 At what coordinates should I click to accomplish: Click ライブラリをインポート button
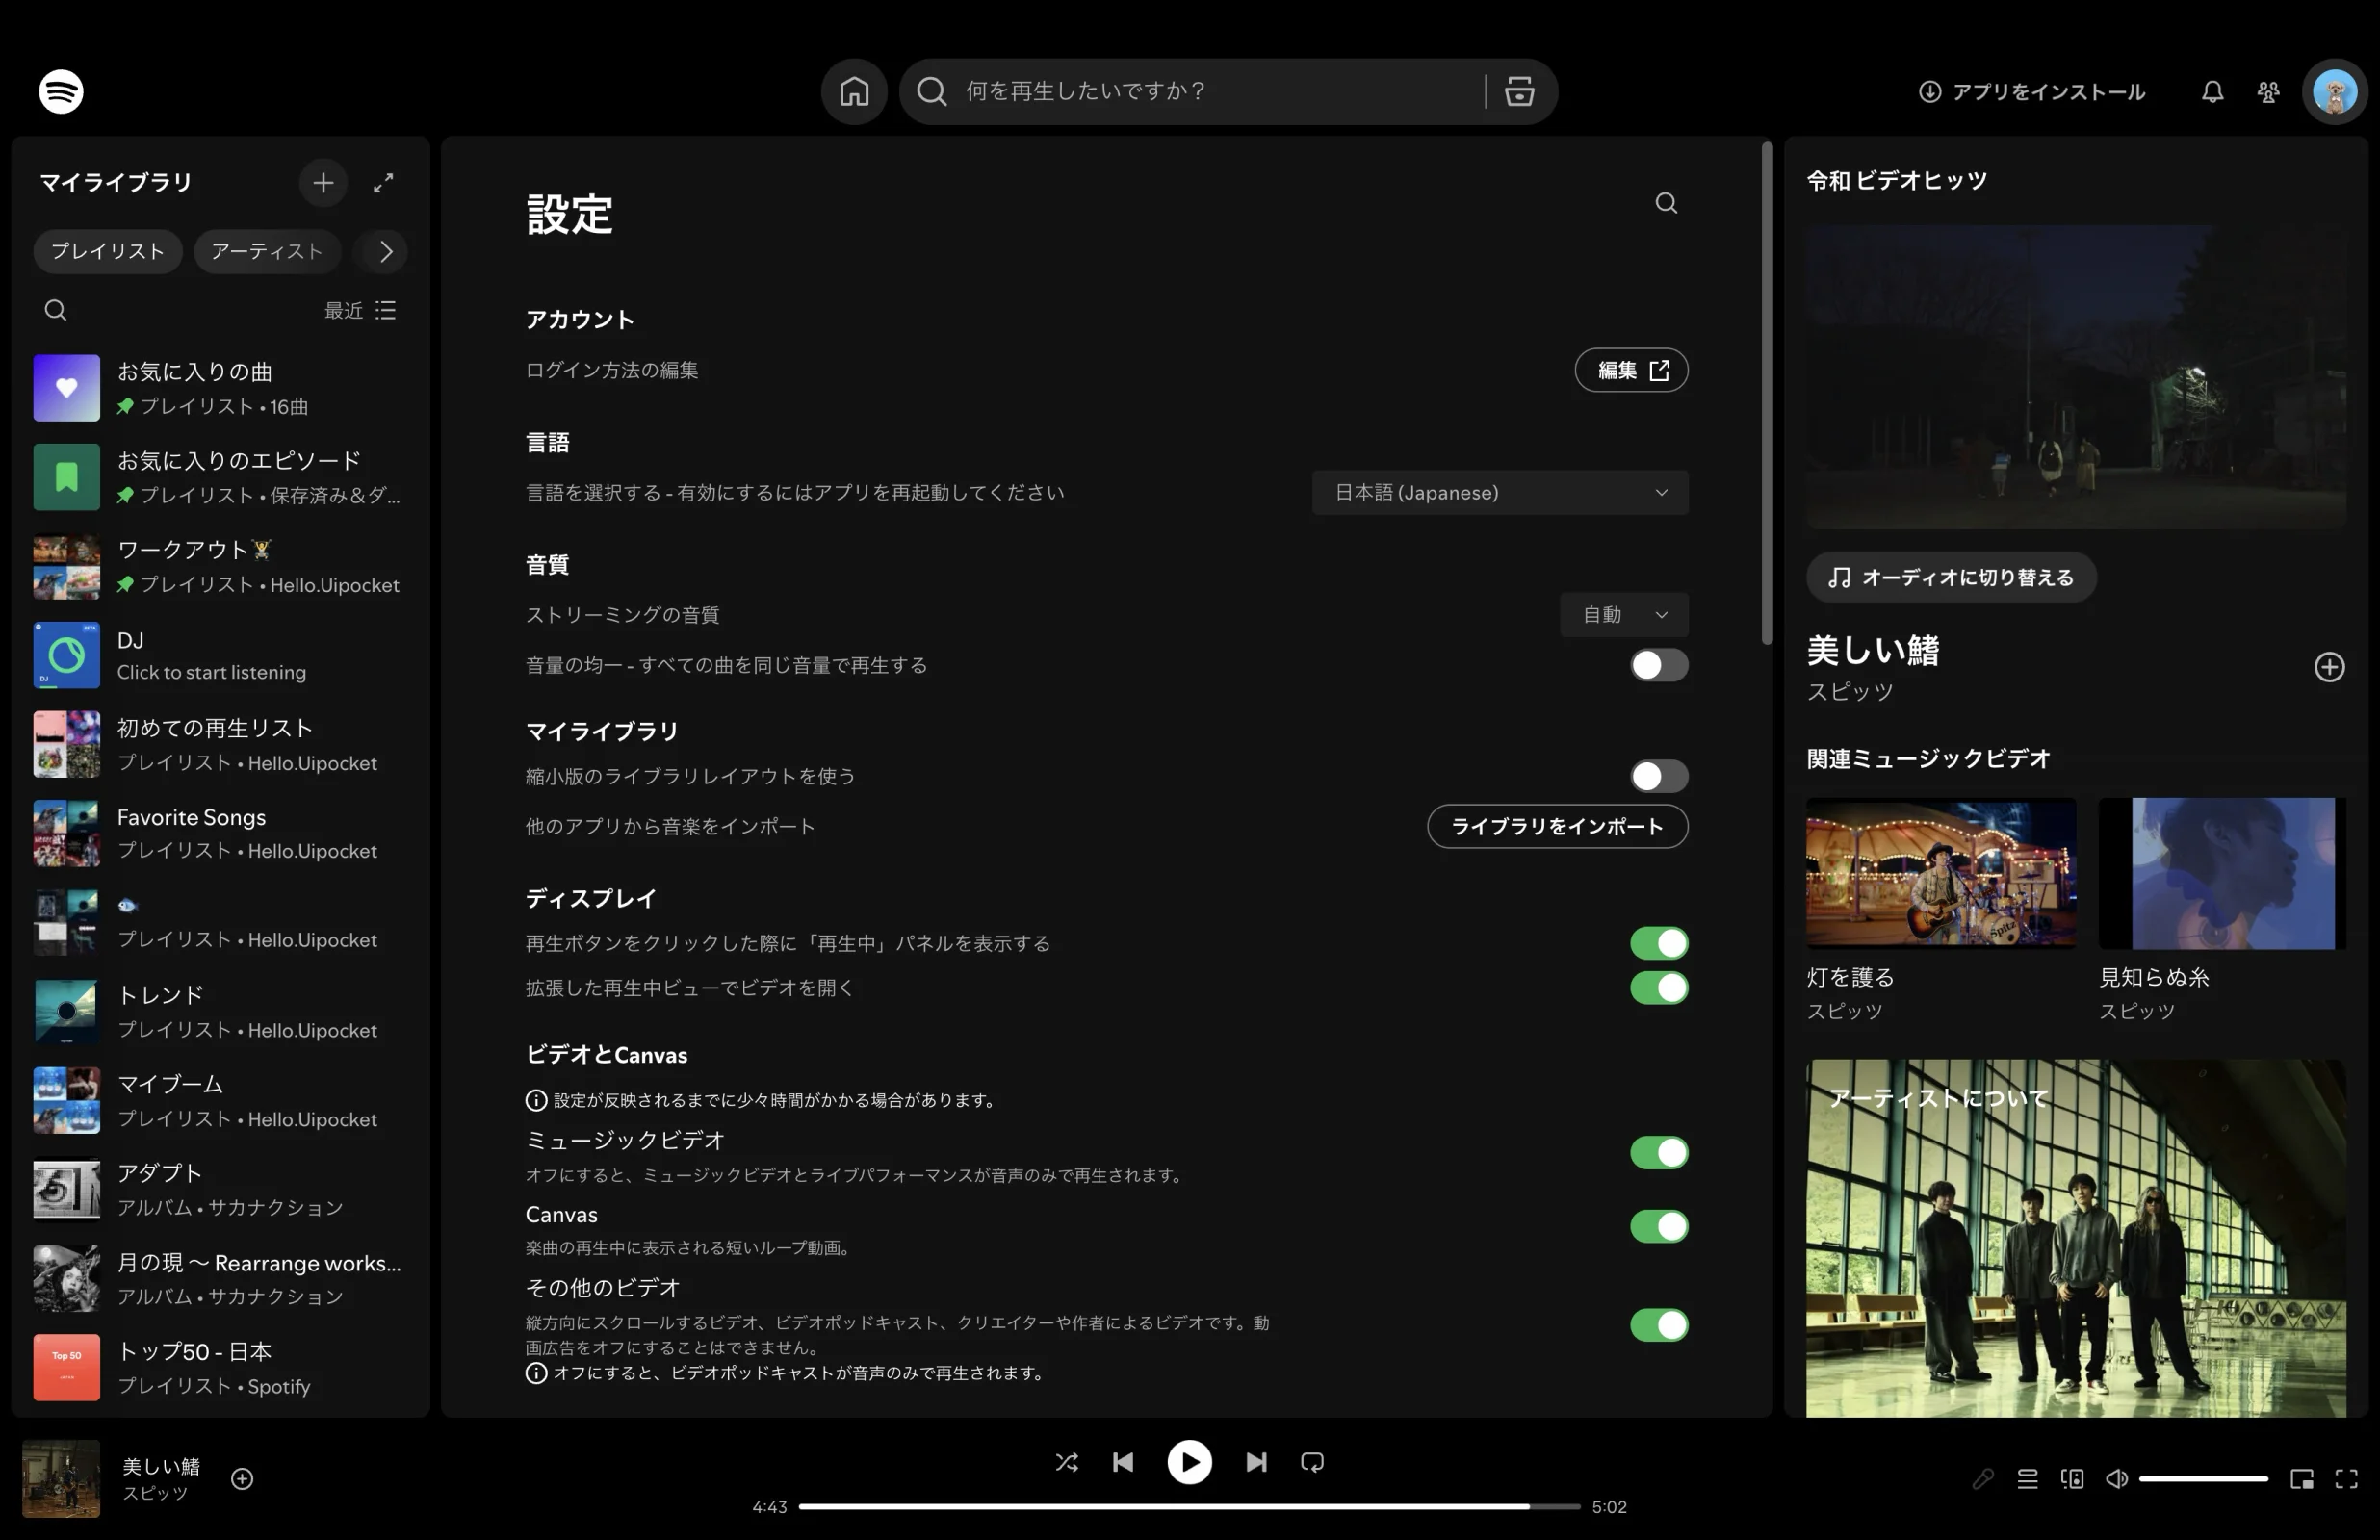[1557, 826]
